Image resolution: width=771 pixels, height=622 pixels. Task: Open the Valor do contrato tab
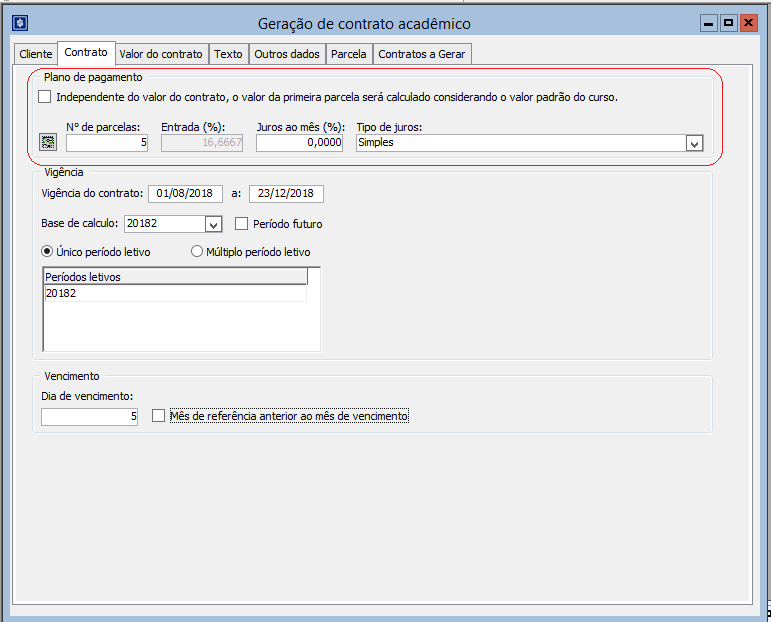tap(160, 54)
